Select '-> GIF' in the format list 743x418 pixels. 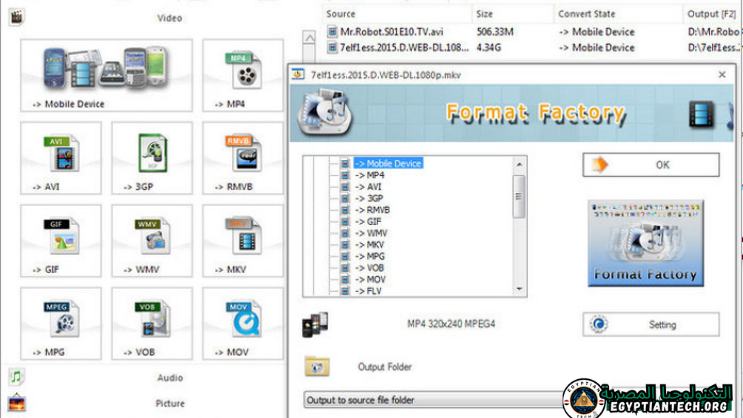click(x=368, y=221)
